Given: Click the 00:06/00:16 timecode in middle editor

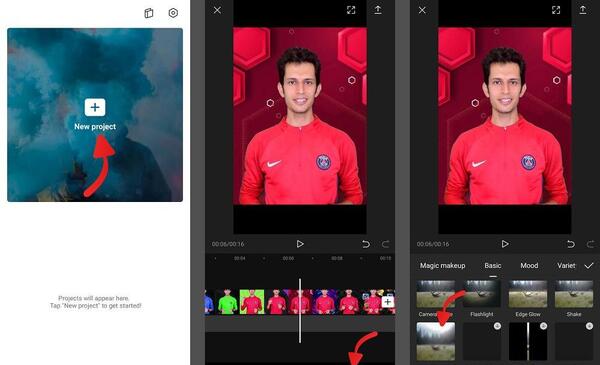Looking at the screenshot, I should coord(228,244).
